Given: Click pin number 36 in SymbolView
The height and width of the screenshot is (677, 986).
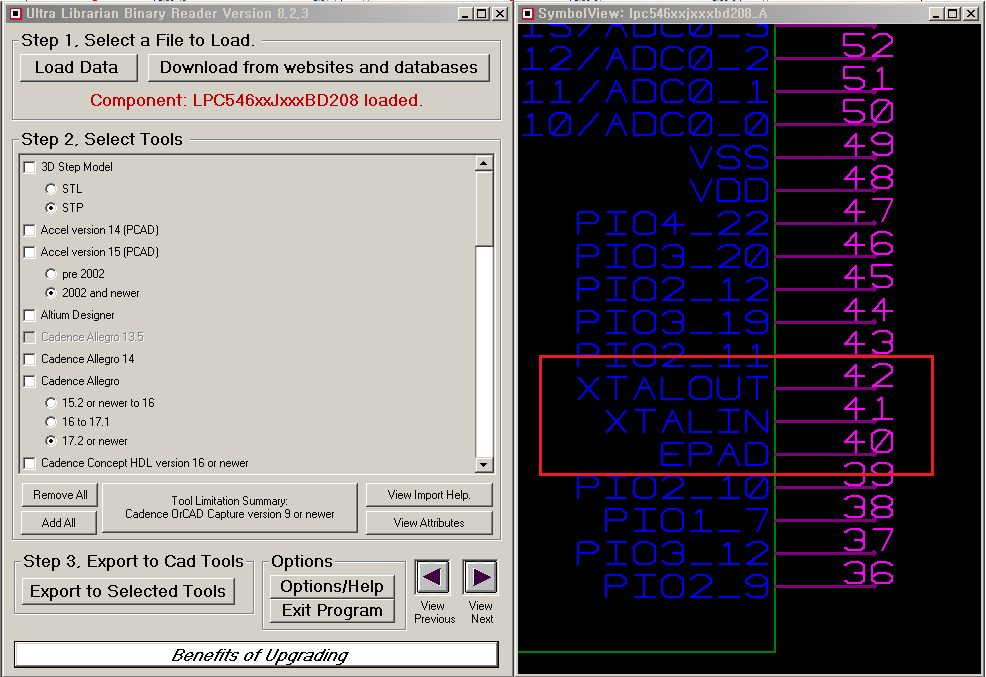Looking at the screenshot, I should tap(868, 573).
